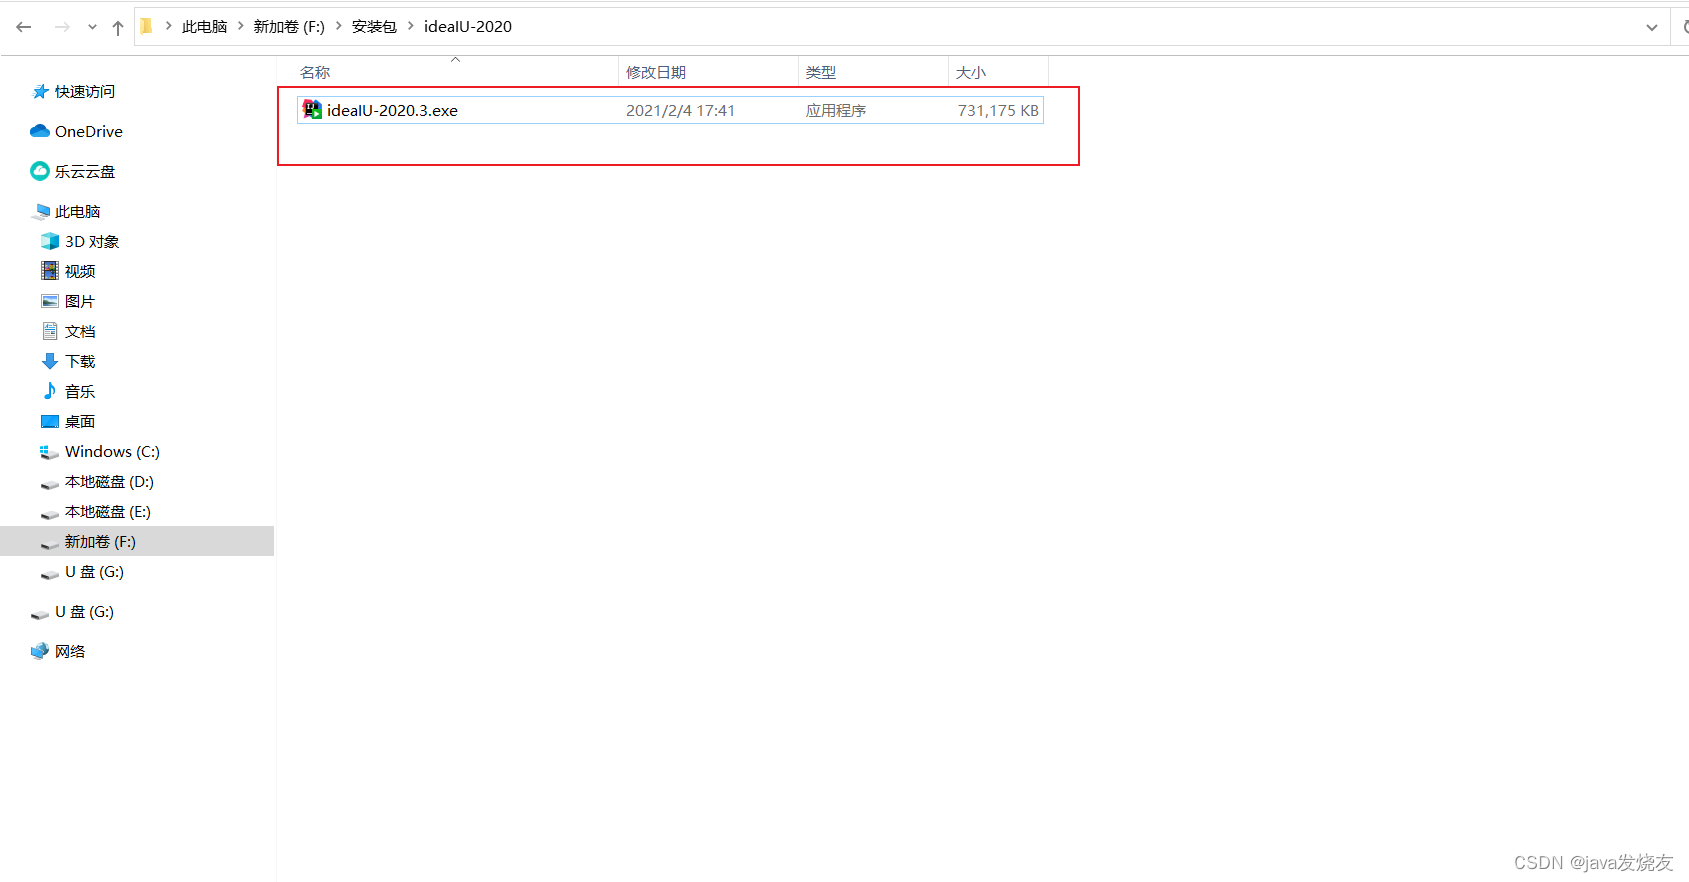The height and width of the screenshot is (882, 1689).
Task: Sort by 修改日期 column header
Action: 656,72
